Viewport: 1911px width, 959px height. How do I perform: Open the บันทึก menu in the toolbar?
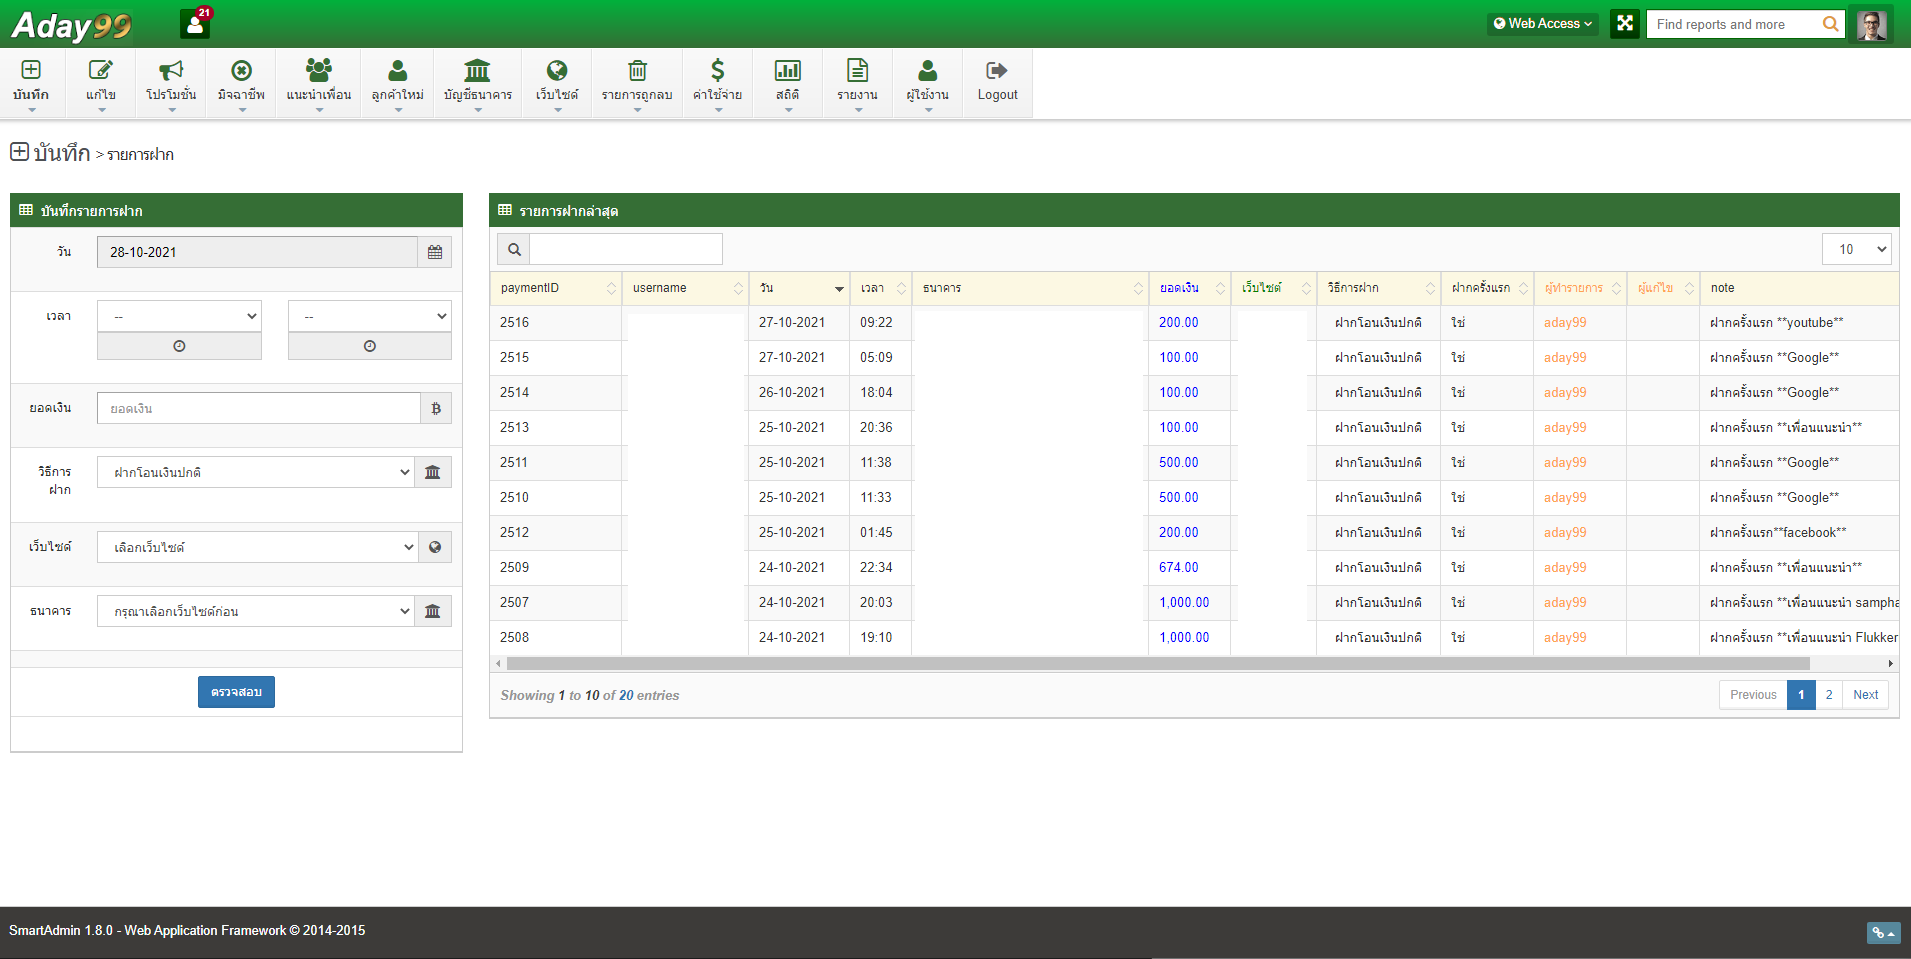click(31, 83)
